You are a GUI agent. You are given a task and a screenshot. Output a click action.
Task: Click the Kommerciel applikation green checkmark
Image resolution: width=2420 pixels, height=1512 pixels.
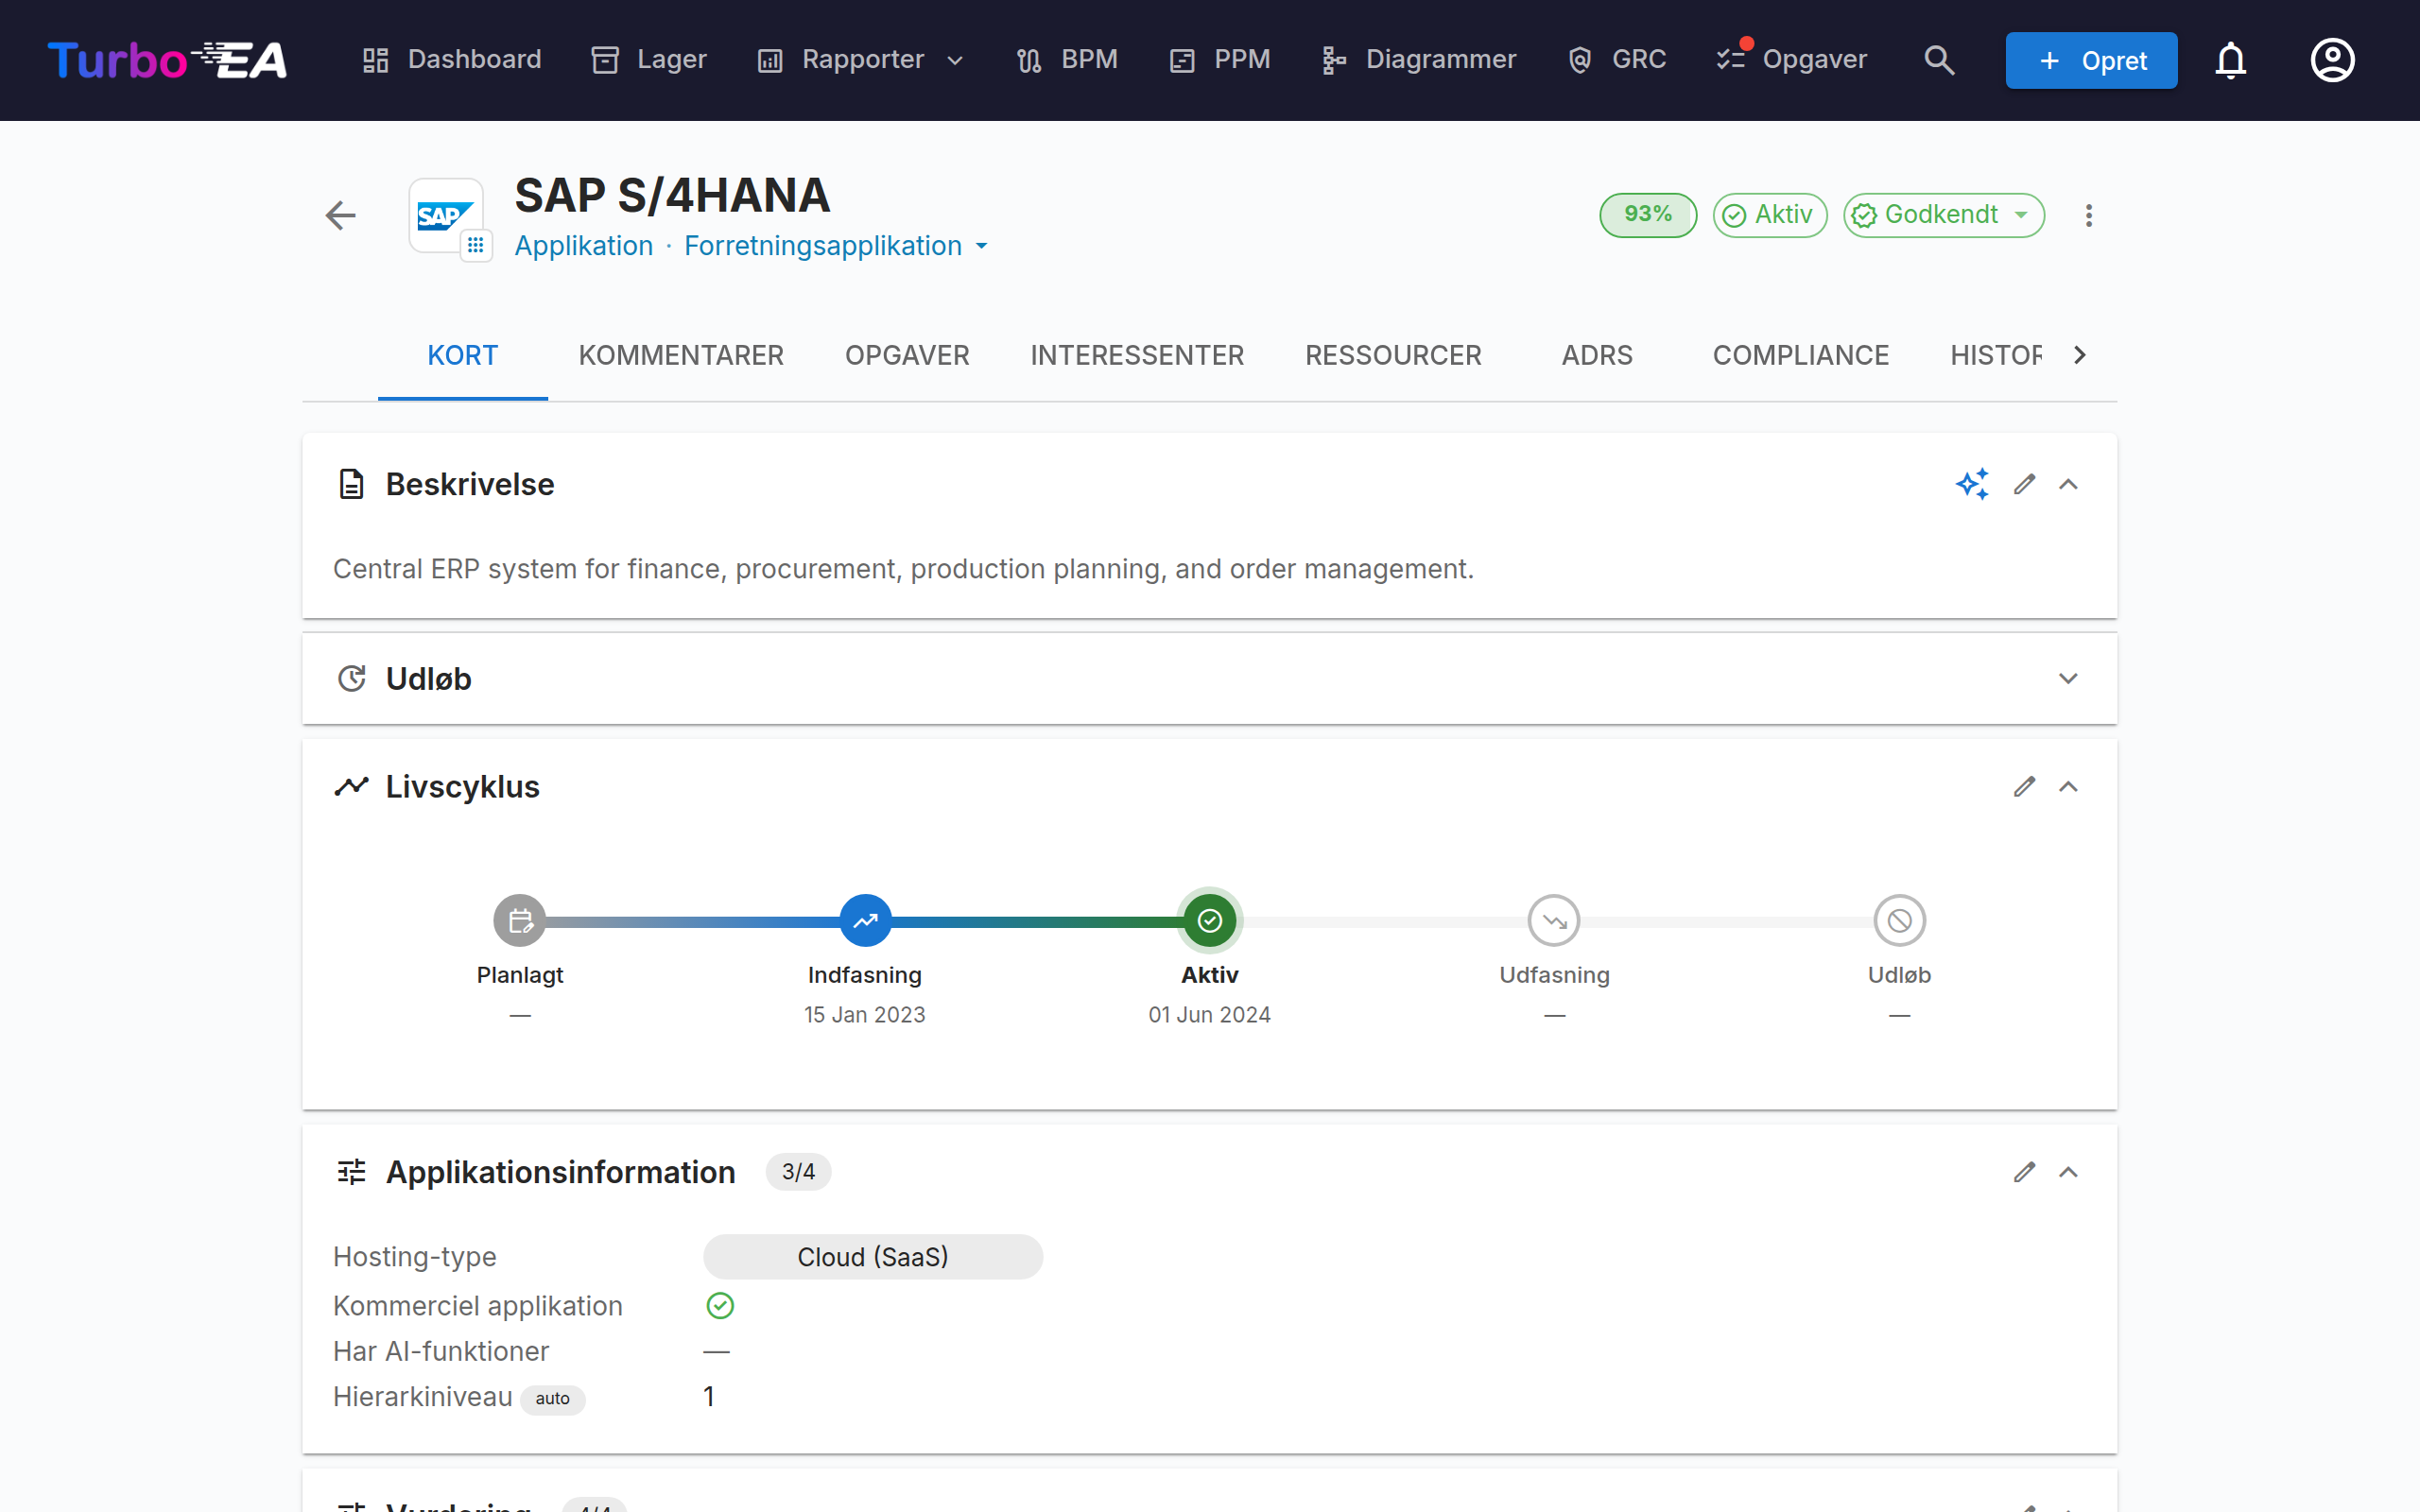point(720,1305)
